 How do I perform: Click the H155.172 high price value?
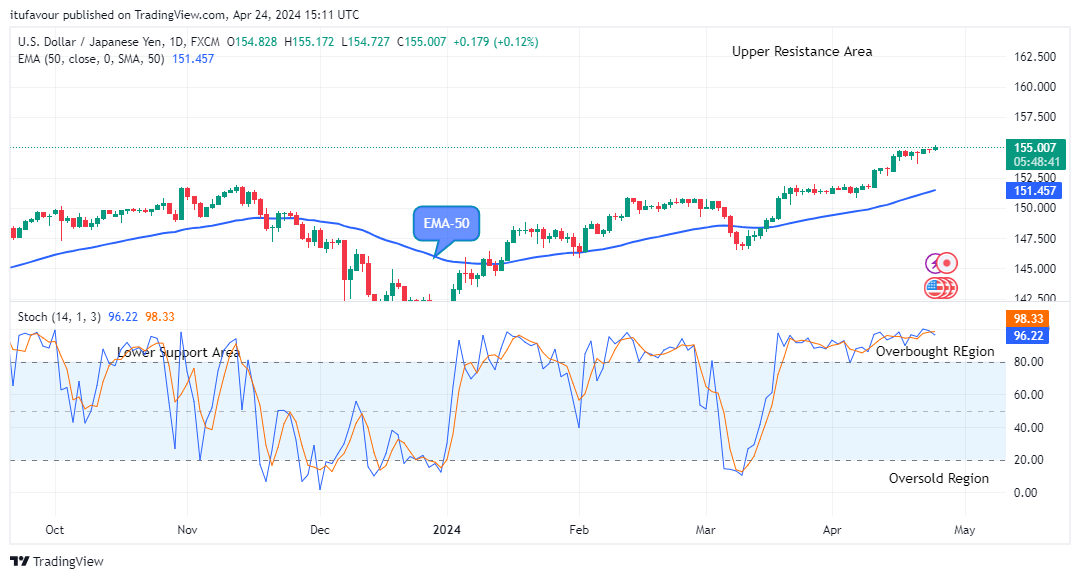(x=309, y=42)
